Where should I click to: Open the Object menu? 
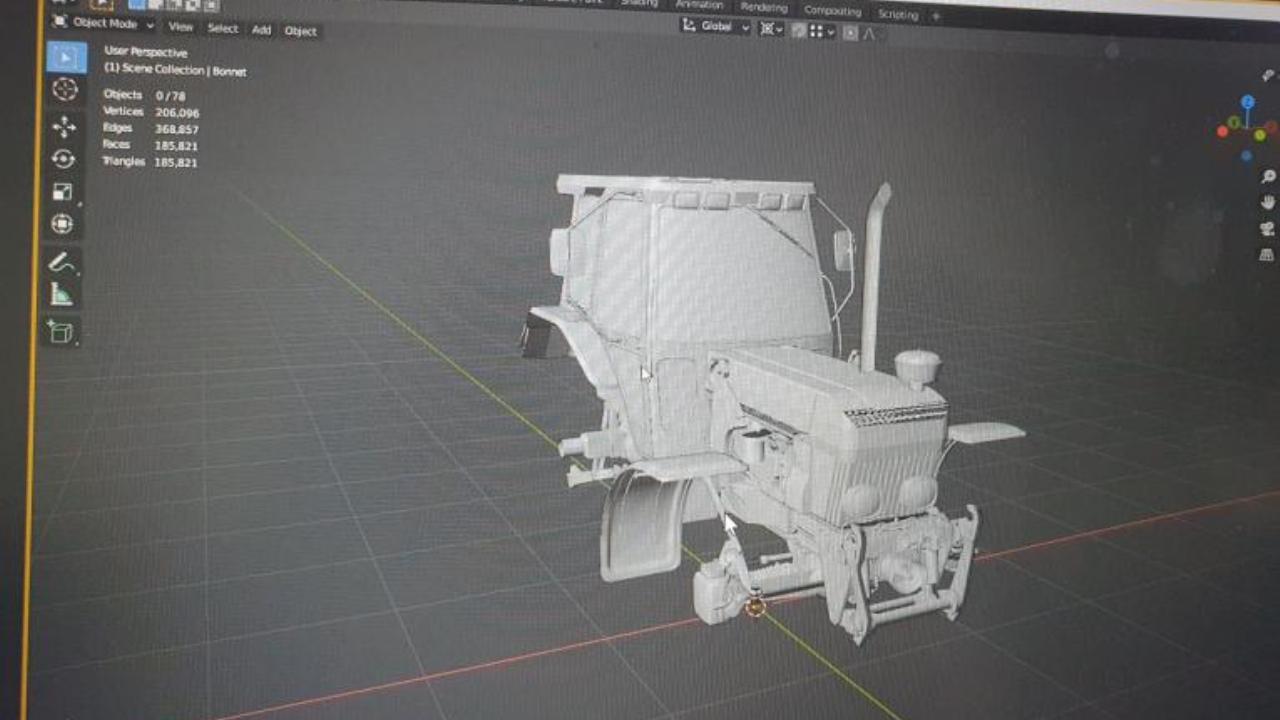pos(300,31)
